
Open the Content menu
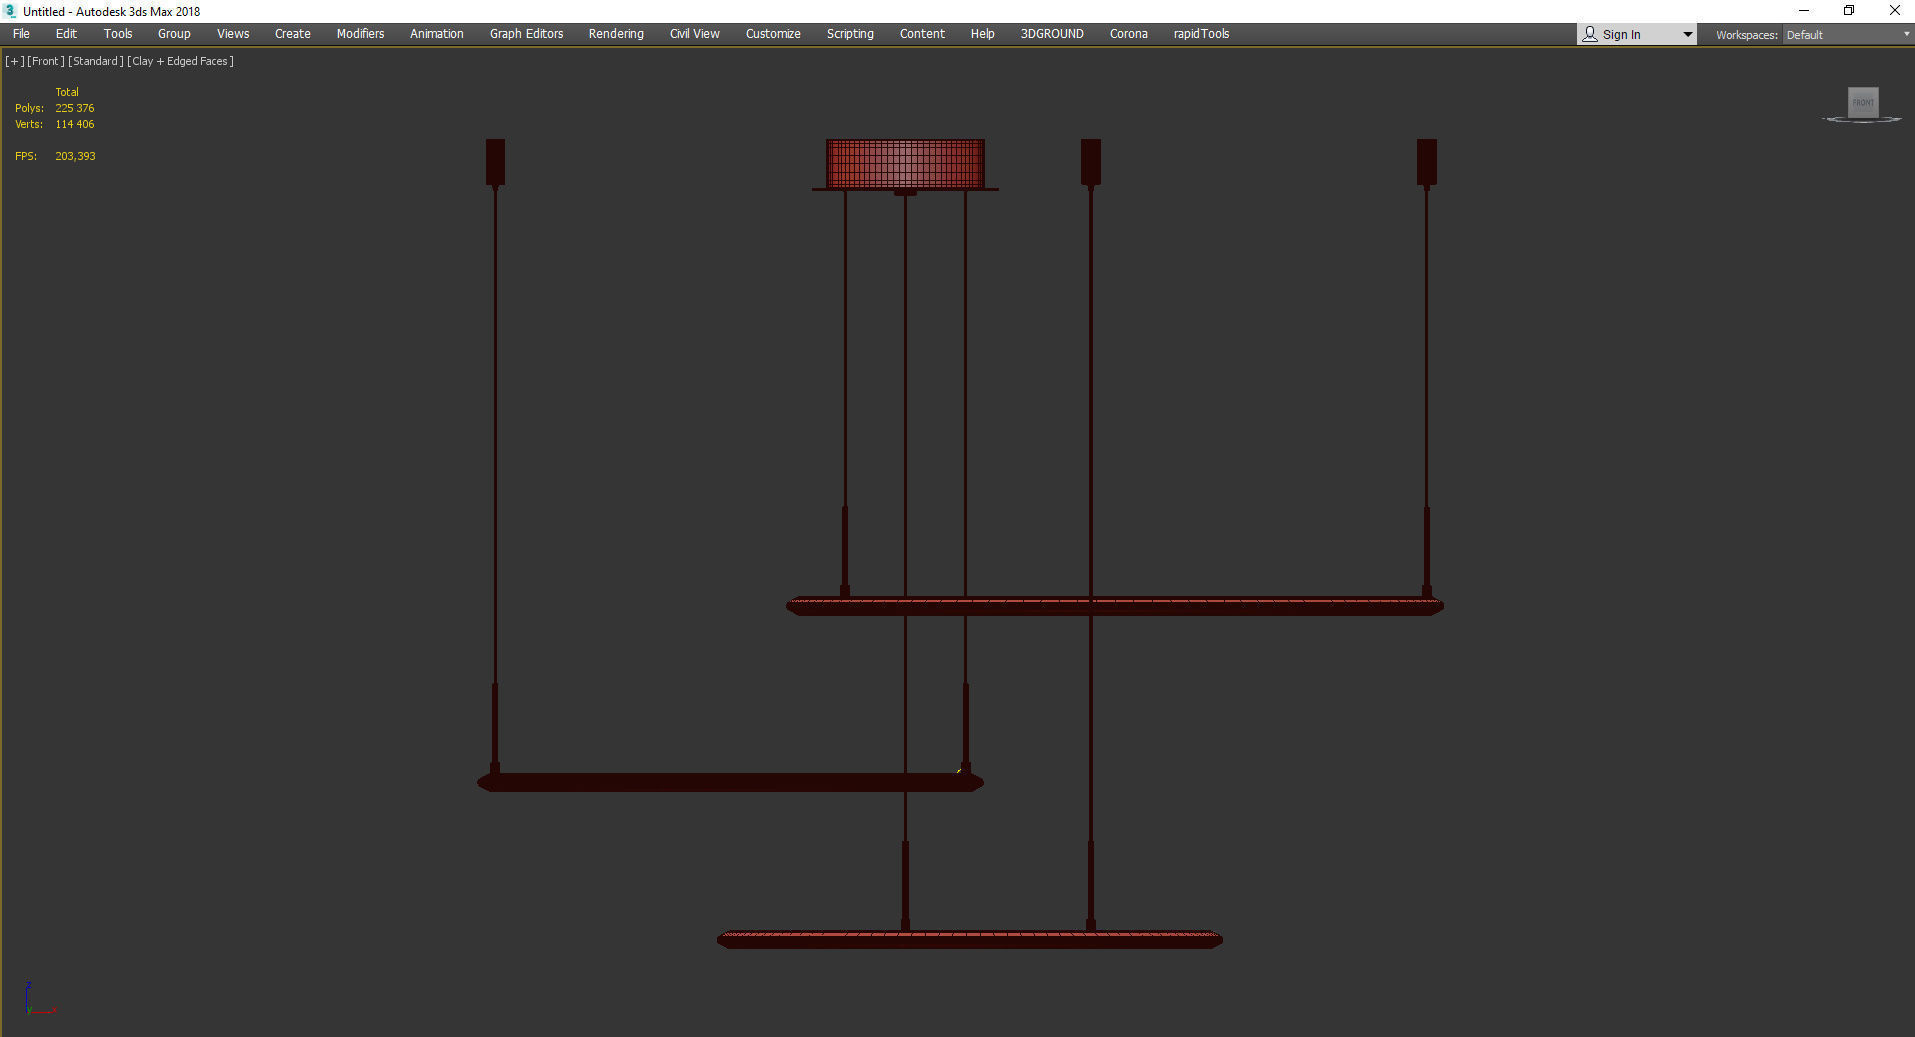point(922,34)
